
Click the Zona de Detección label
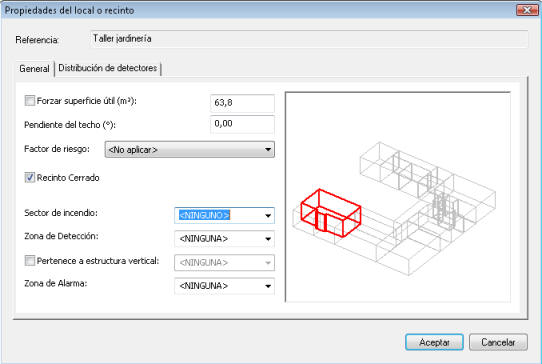(61, 236)
